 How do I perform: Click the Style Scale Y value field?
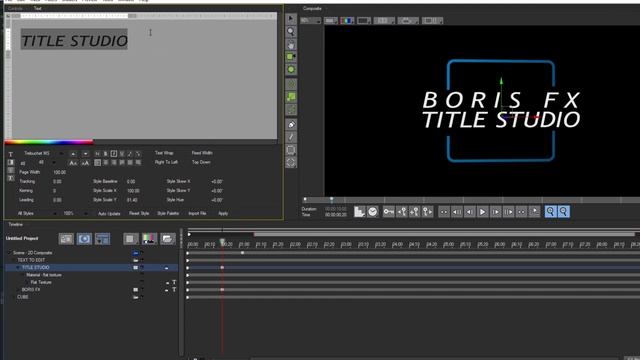pyautogui.click(x=132, y=200)
